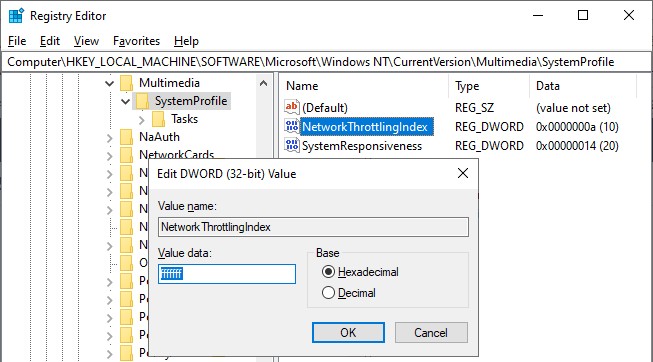
Task: Open the Help menu
Action: [x=186, y=41]
